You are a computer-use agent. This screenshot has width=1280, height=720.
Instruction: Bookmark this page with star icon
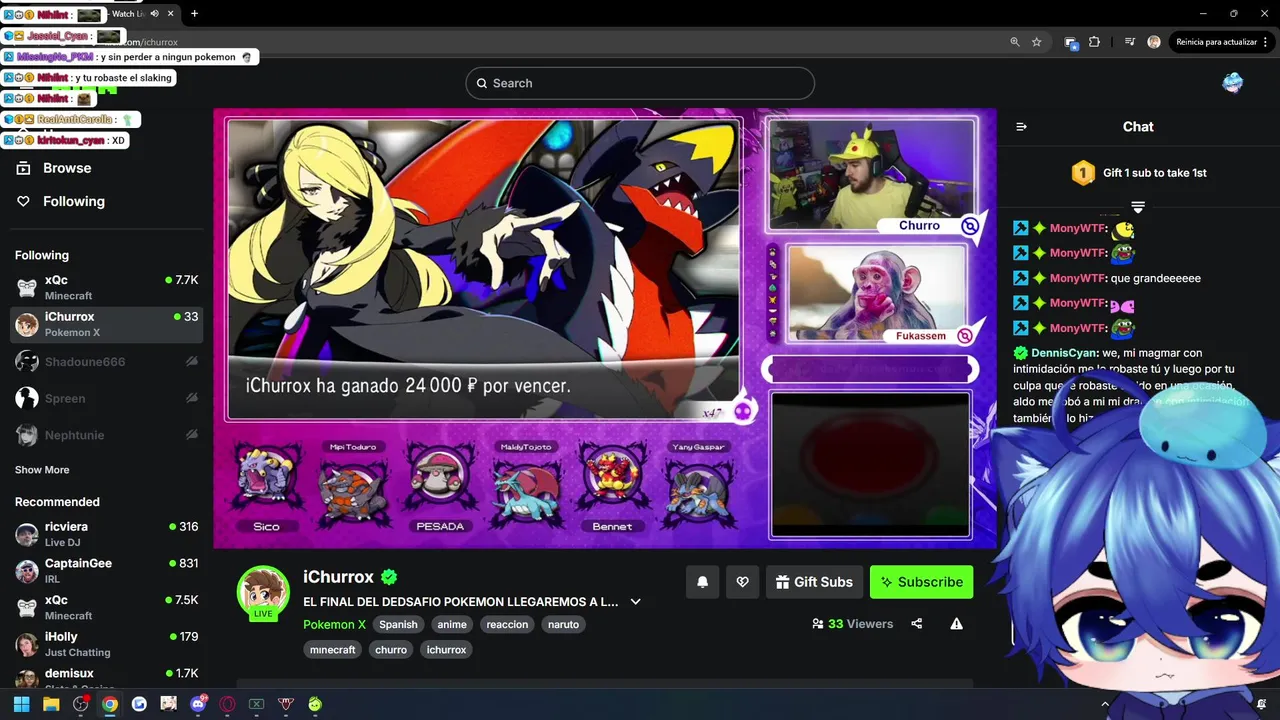click(x=1037, y=42)
